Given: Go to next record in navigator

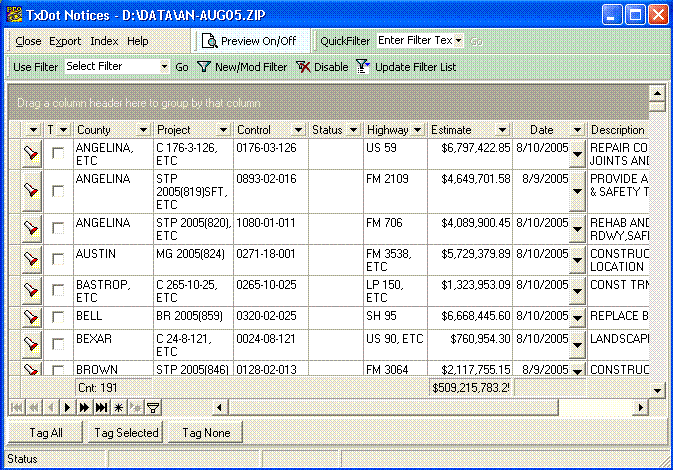Looking at the screenshot, I should tap(68, 407).
